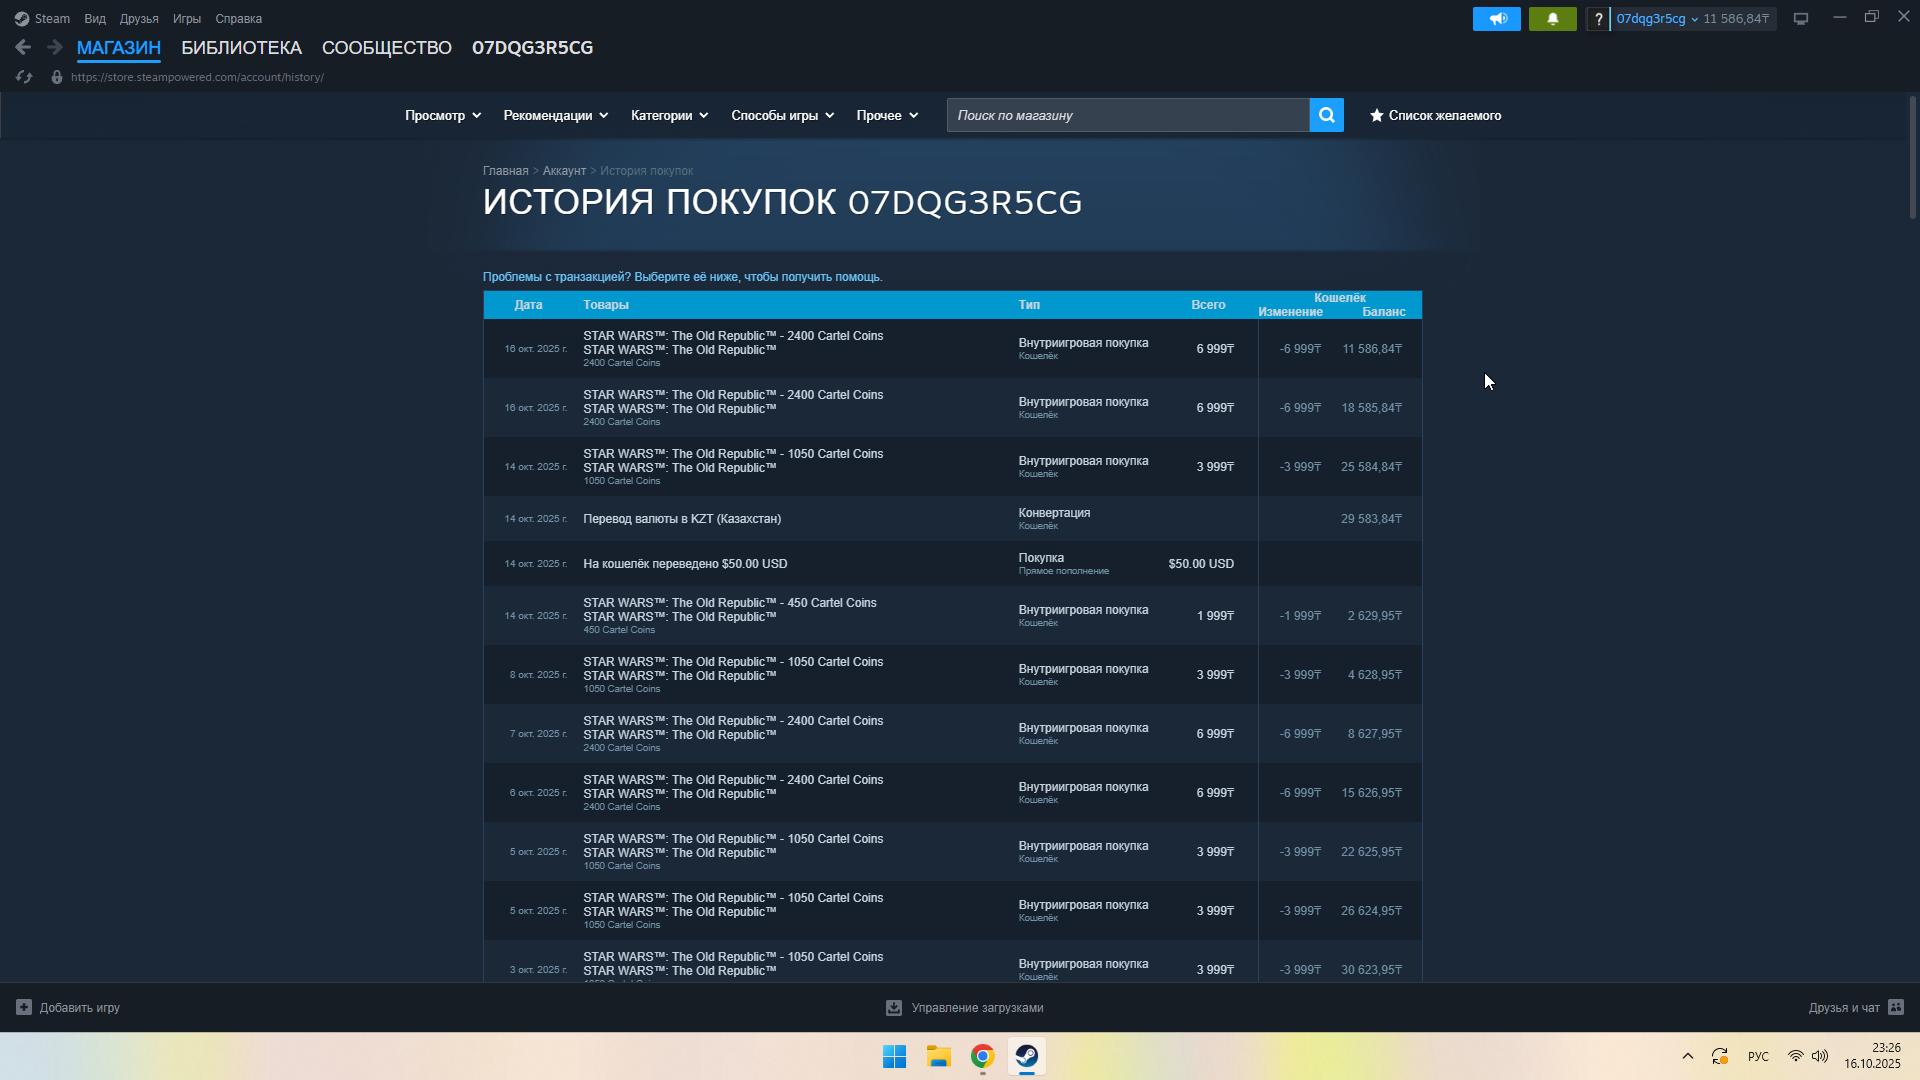Switch to the БИБЛИОТЕКА tab
The width and height of the screenshot is (1920, 1080).
[x=241, y=47]
